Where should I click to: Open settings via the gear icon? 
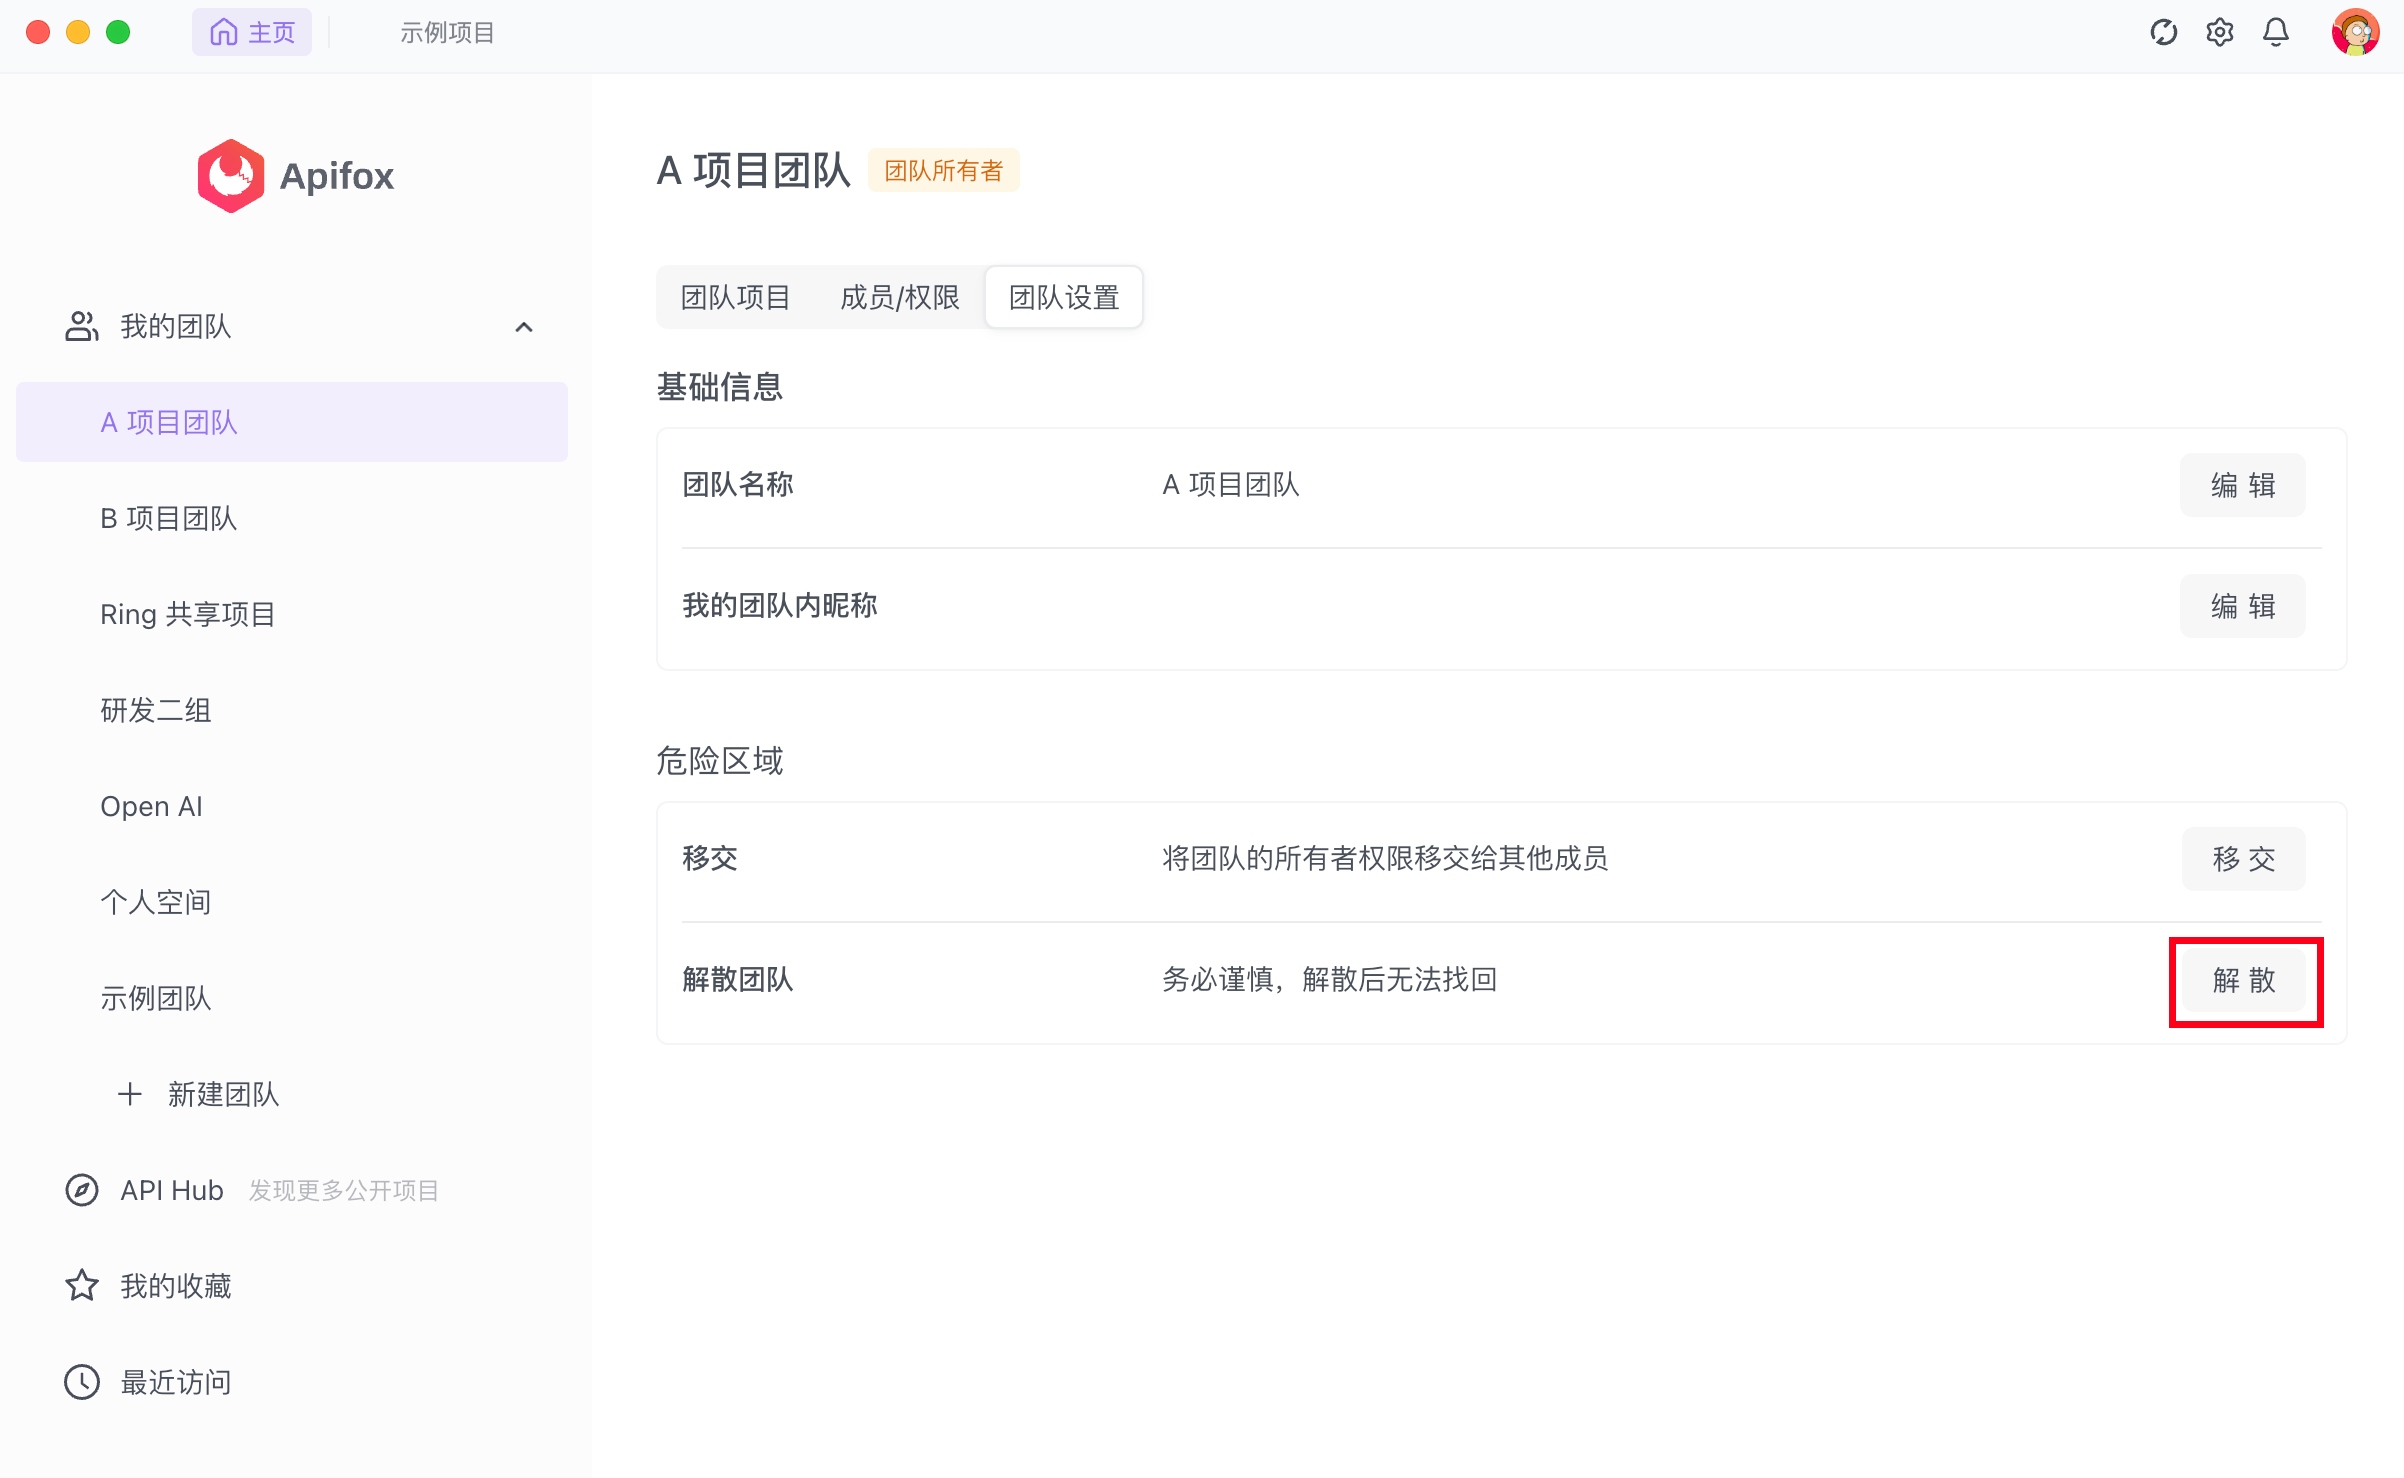2219,33
